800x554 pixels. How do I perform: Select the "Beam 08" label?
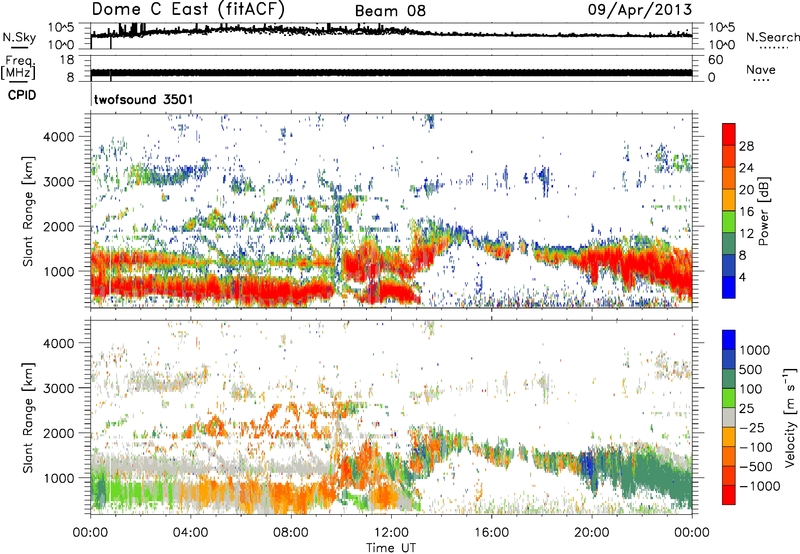point(390,11)
